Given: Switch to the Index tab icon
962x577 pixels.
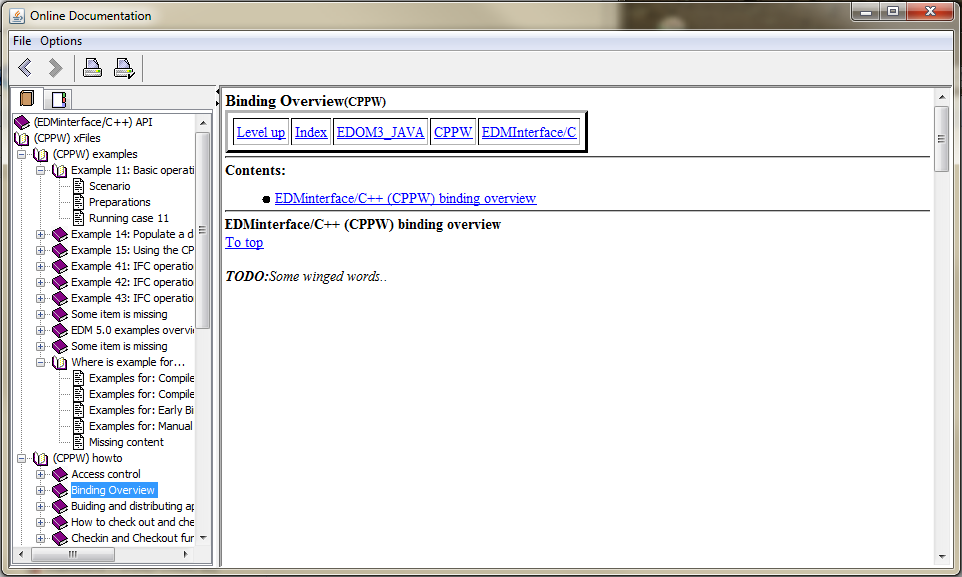Looking at the screenshot, I should 59,99.
